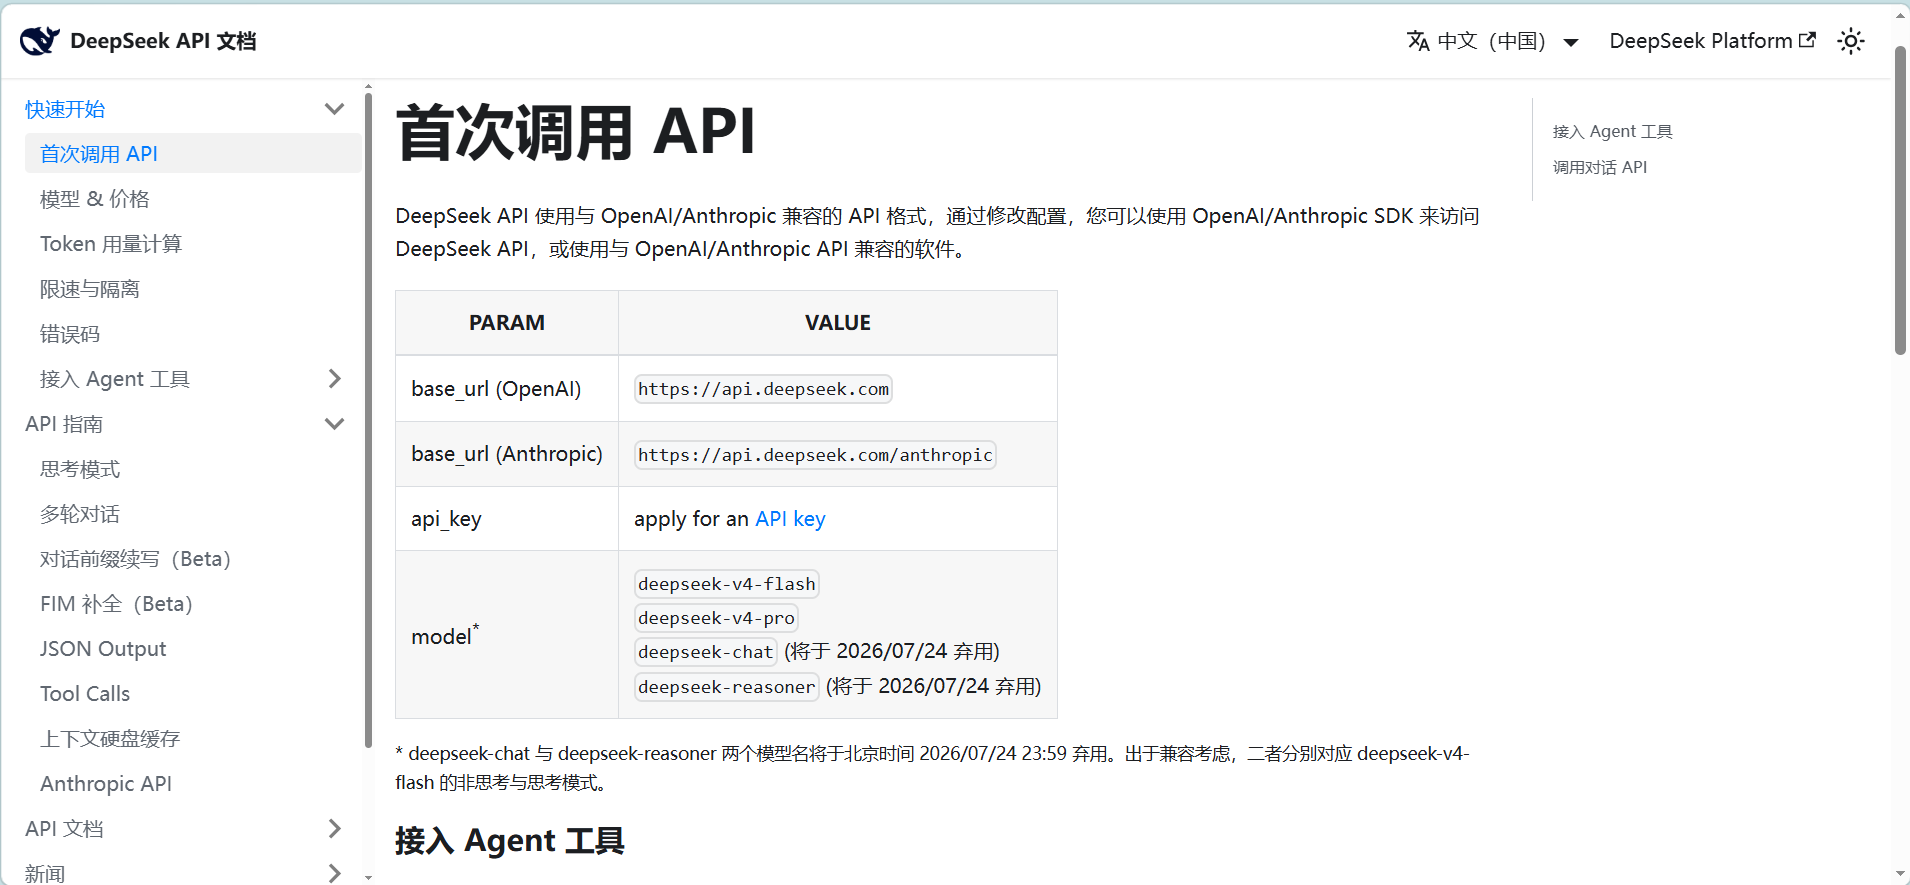Open the 快速开始 sidebar category
The height and width of the screenshot is (885, 1910).
point(65,109)
